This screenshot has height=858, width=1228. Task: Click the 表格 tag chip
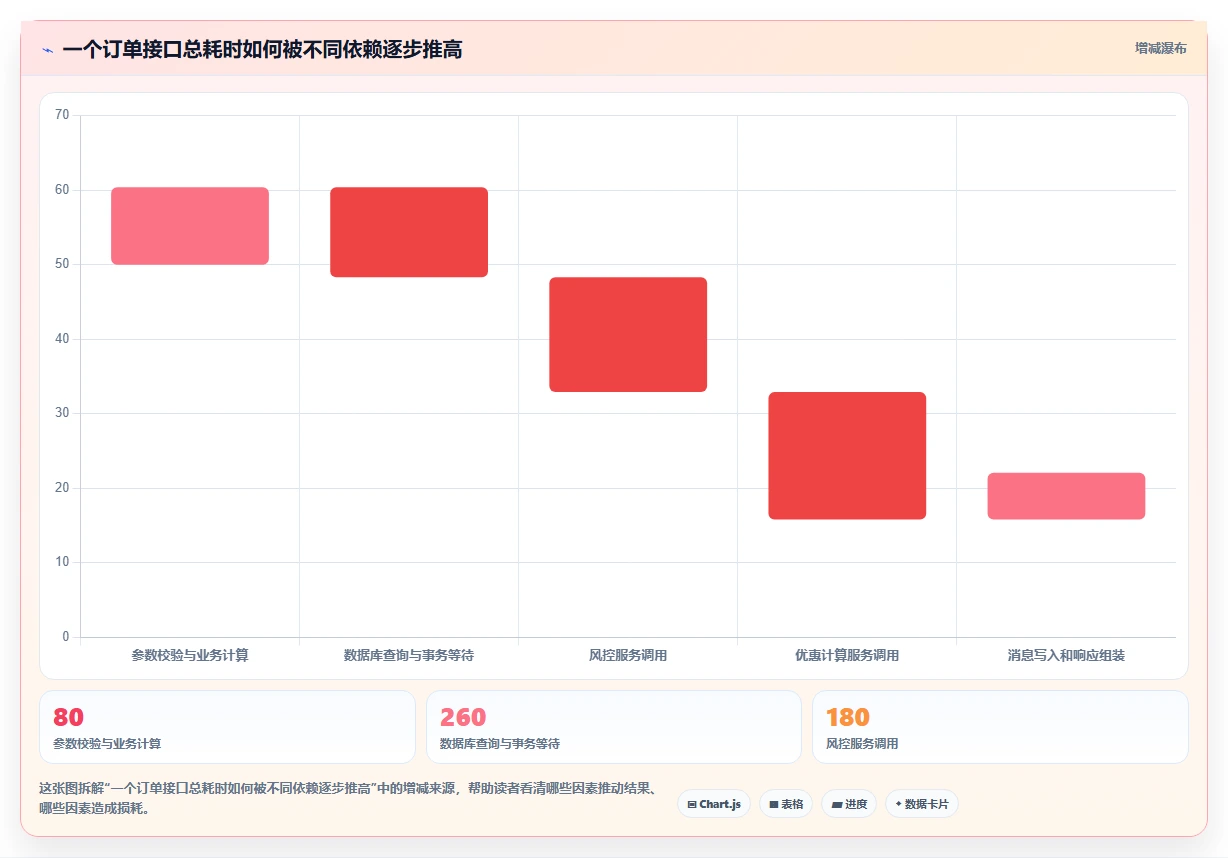(x=786, y=804)
